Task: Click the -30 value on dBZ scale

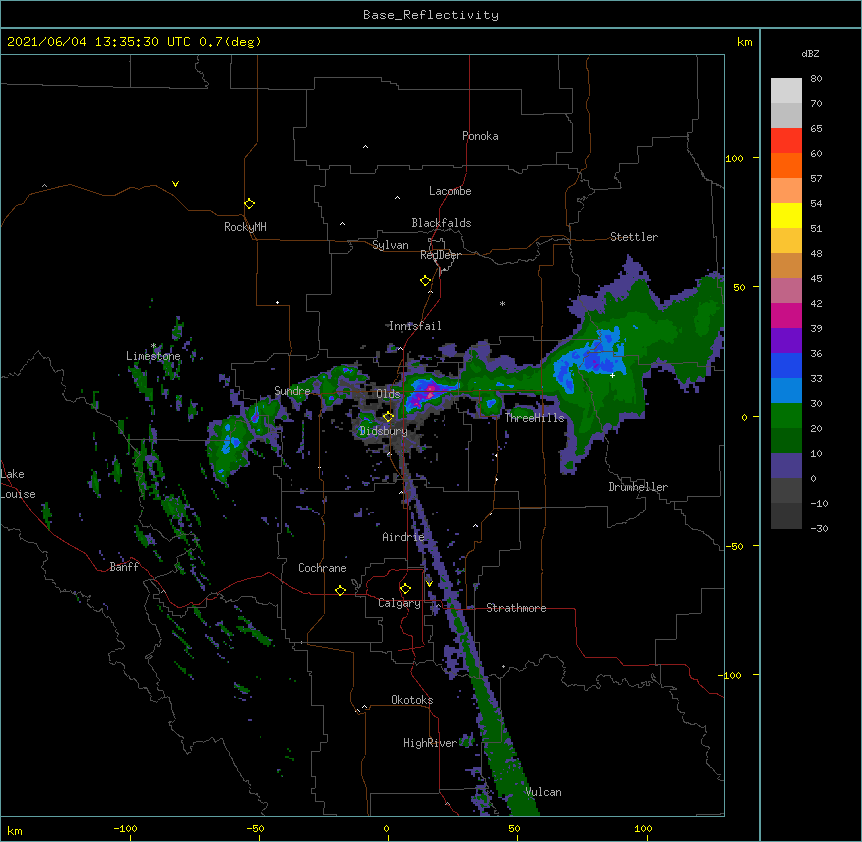Action: tap(819, 528)
